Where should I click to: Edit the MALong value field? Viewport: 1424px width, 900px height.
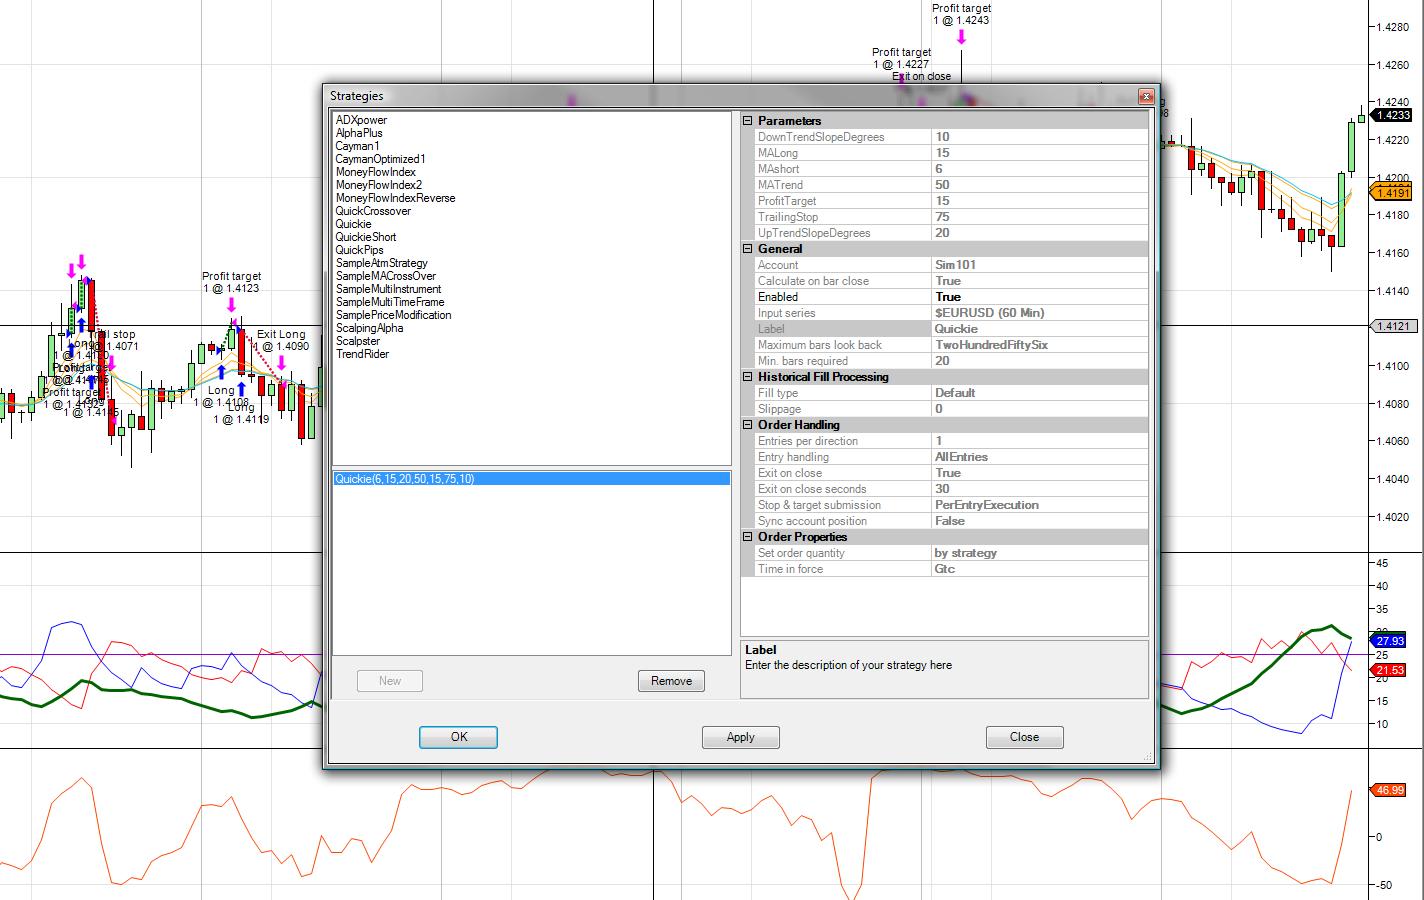(1040, 153)
